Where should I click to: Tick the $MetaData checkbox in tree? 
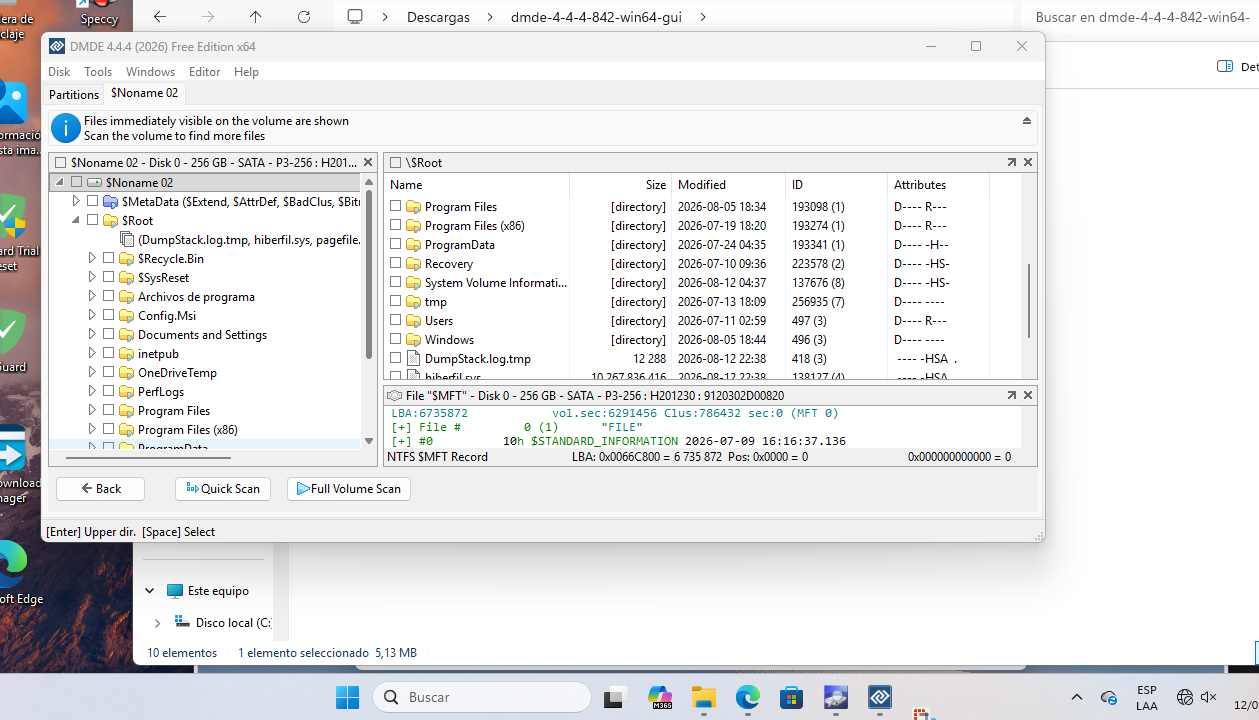pos(92,201)
